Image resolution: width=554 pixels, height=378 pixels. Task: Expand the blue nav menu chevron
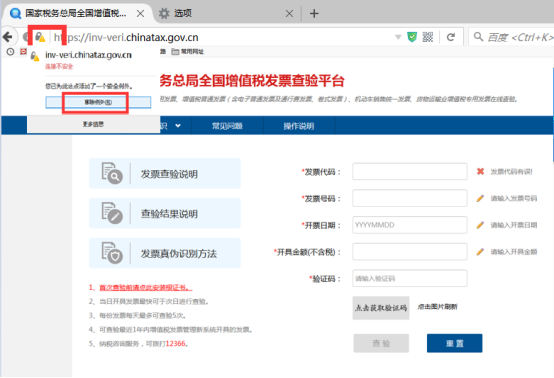pos(178,126)
